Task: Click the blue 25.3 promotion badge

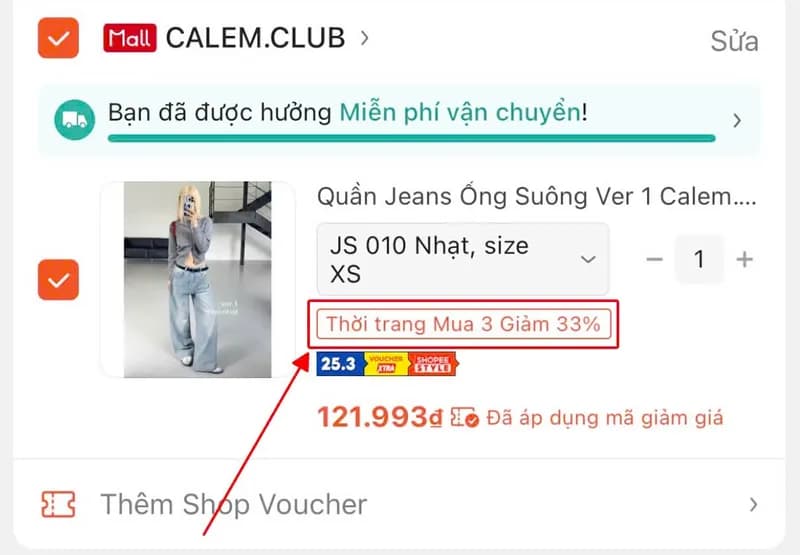Action: [x=340, y=364]
